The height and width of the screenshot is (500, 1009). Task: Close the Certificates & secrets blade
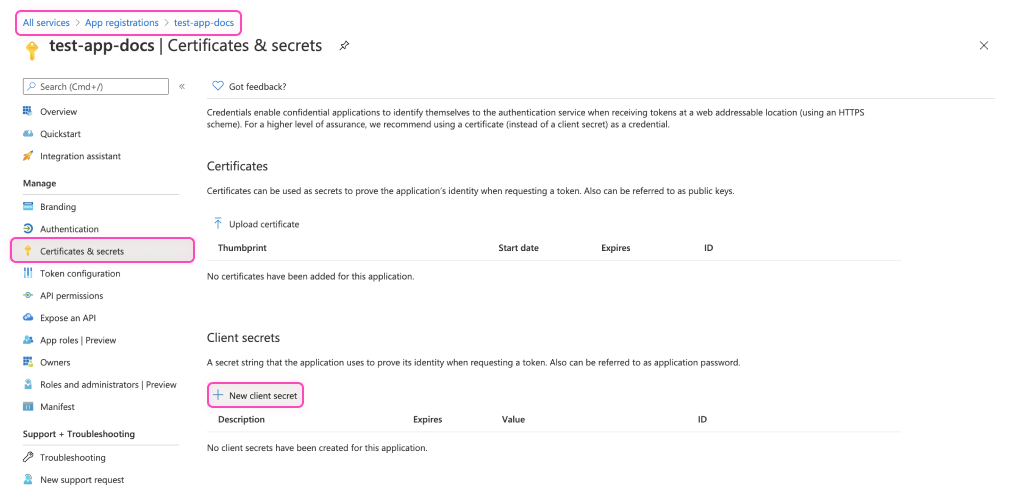tap(984, 46)
